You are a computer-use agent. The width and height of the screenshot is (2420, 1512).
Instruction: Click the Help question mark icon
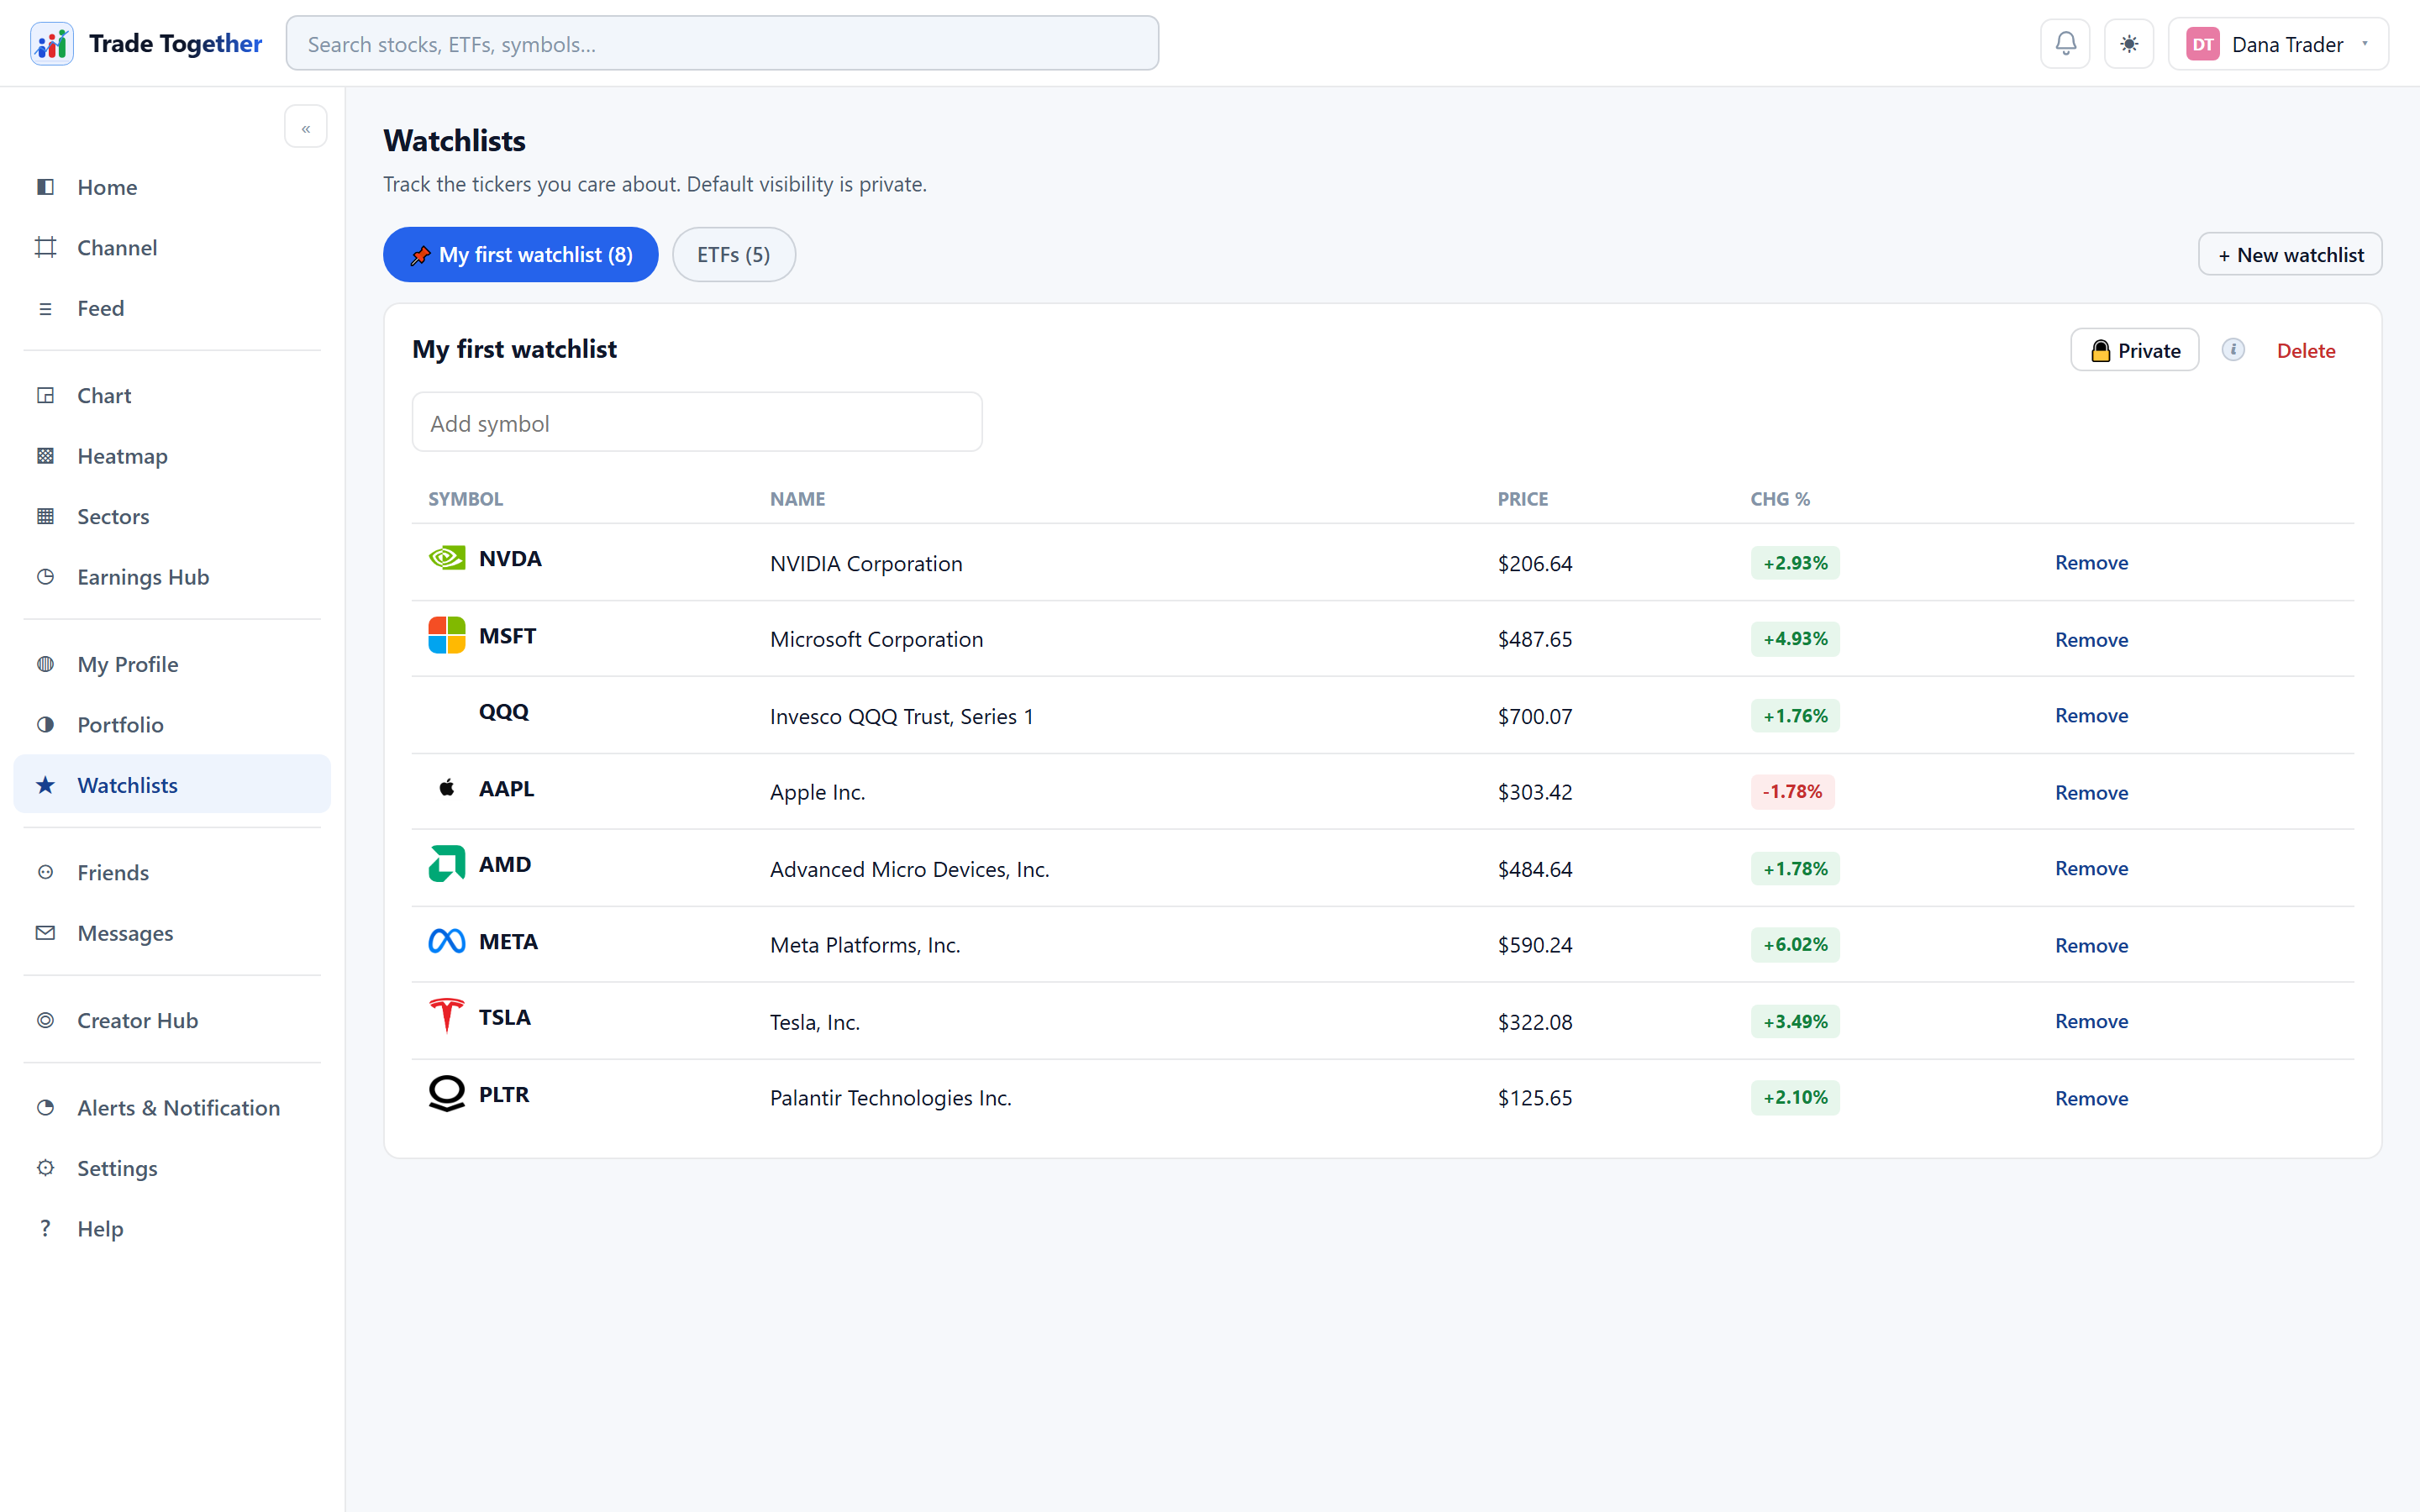46,1228
